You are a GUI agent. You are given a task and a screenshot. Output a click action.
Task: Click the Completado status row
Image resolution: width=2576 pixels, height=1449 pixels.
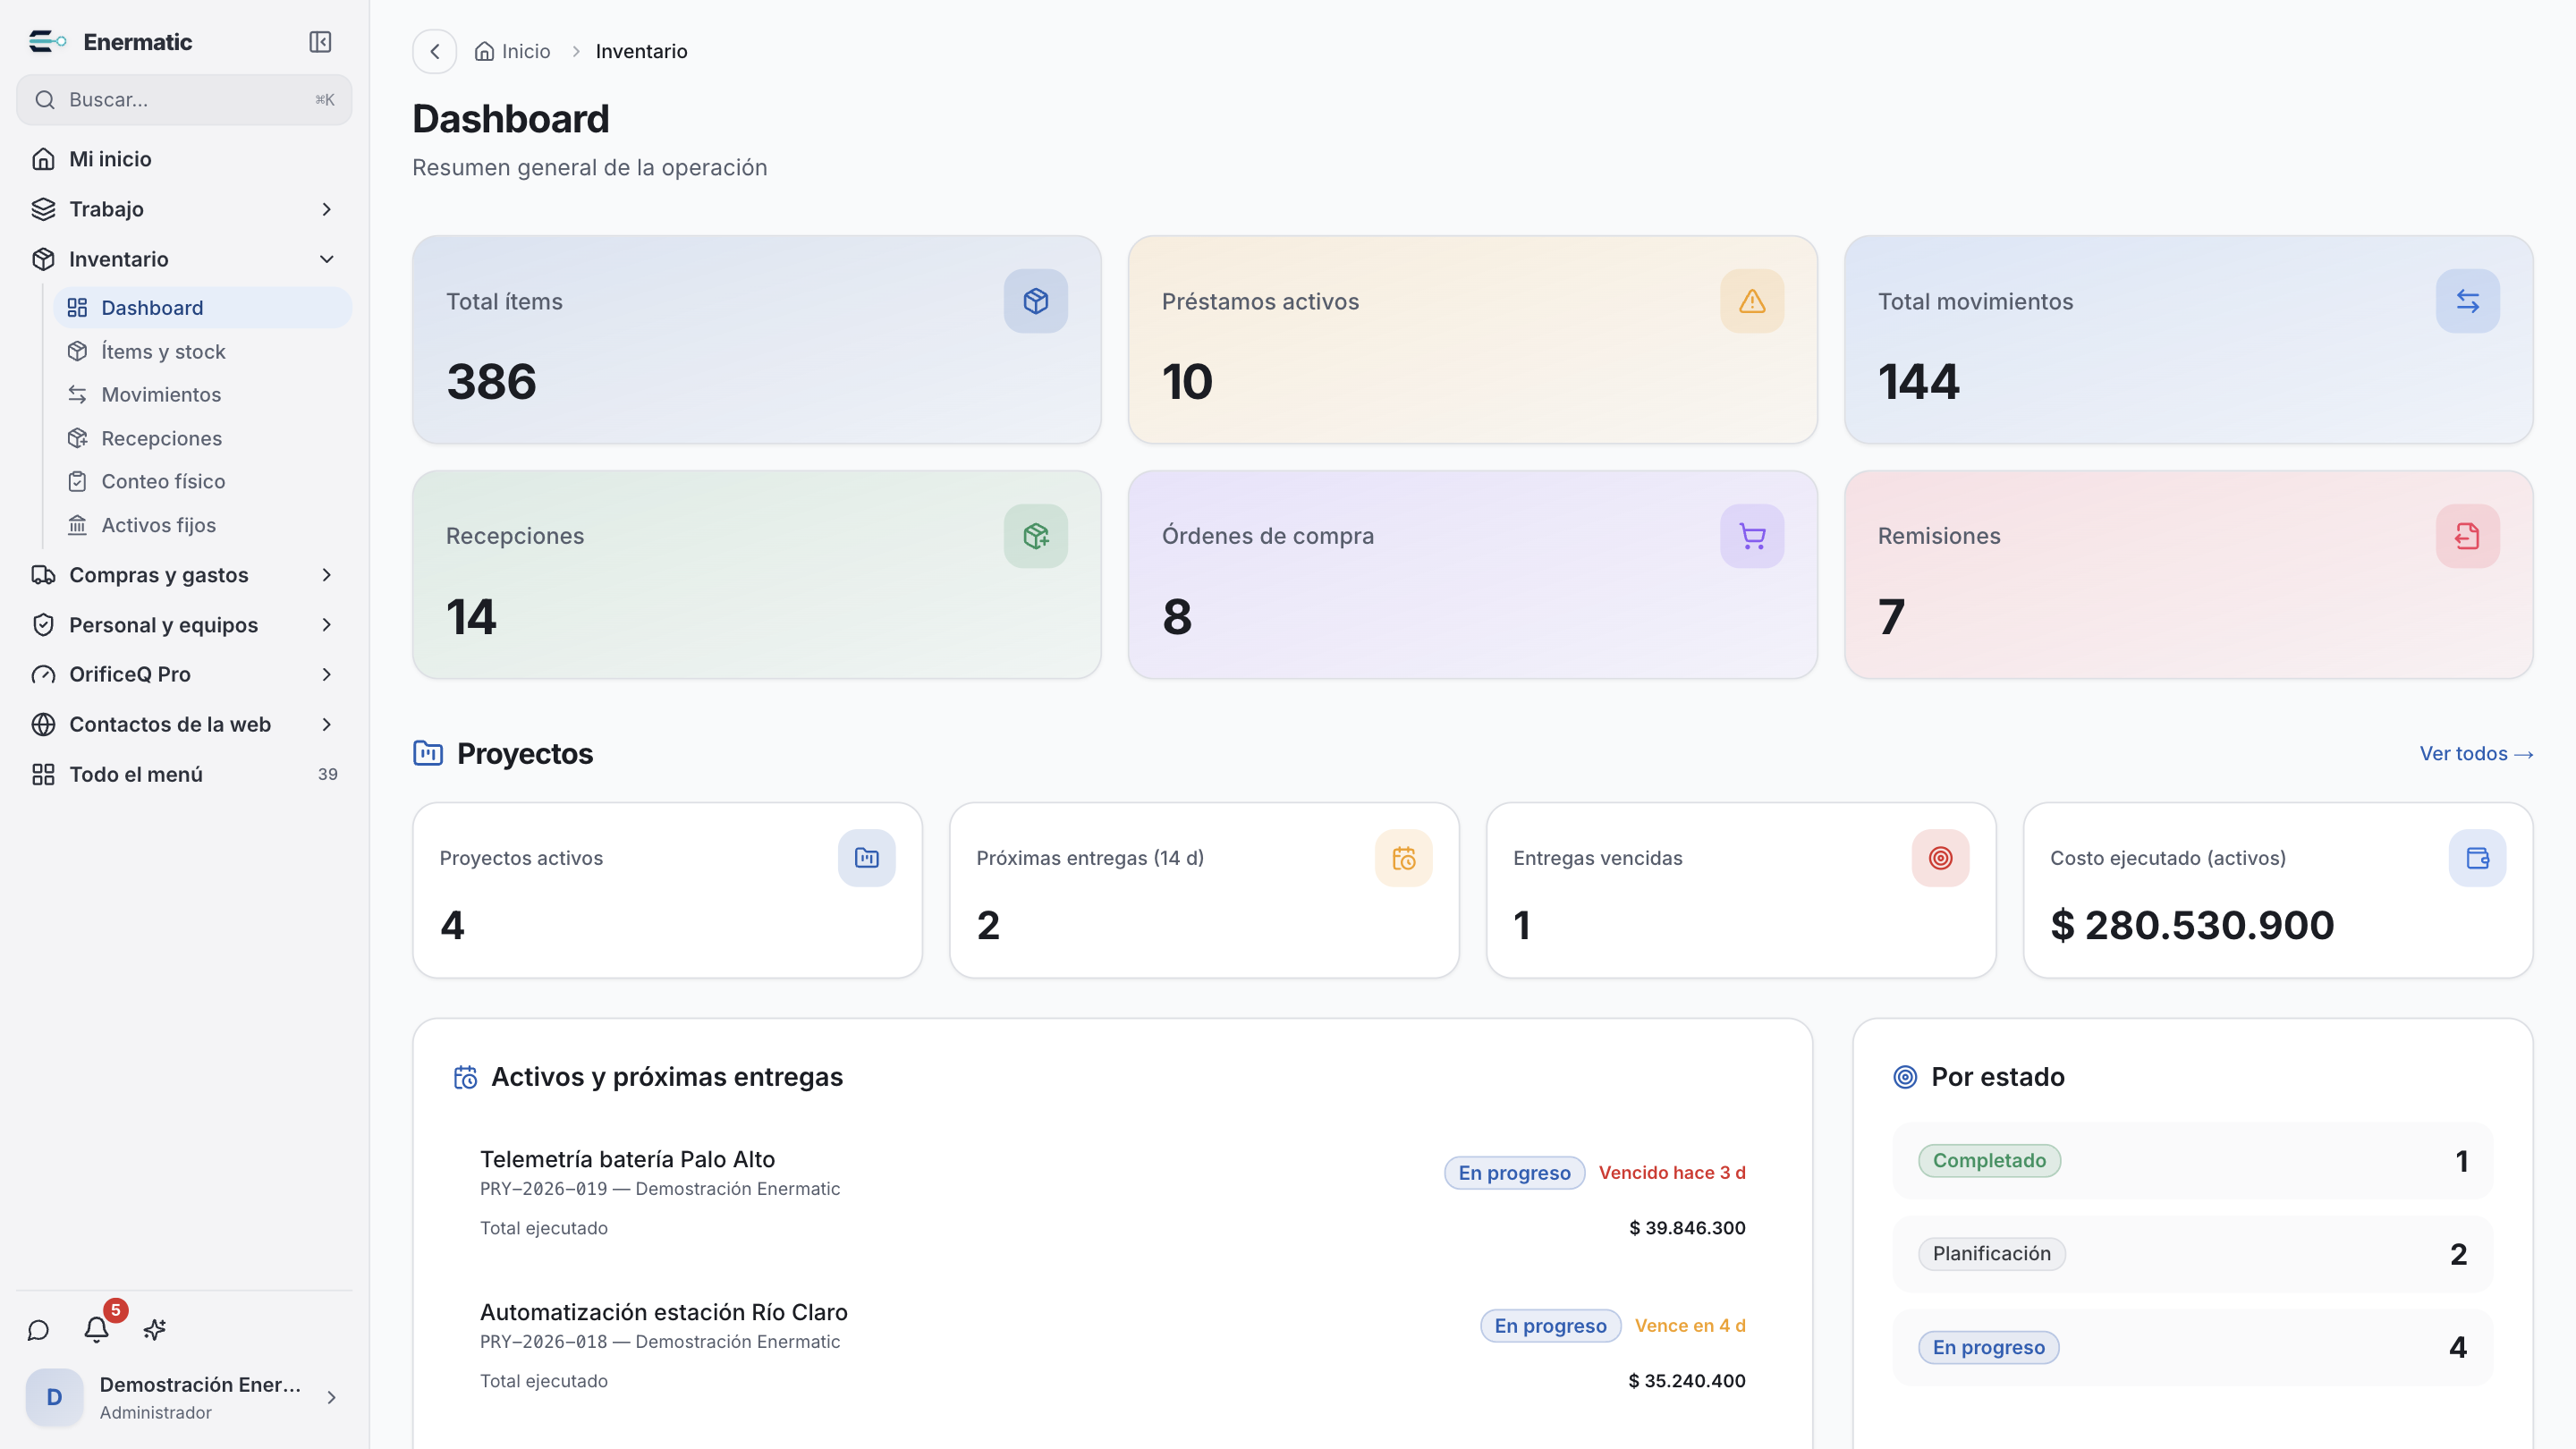point(2193,1161)
